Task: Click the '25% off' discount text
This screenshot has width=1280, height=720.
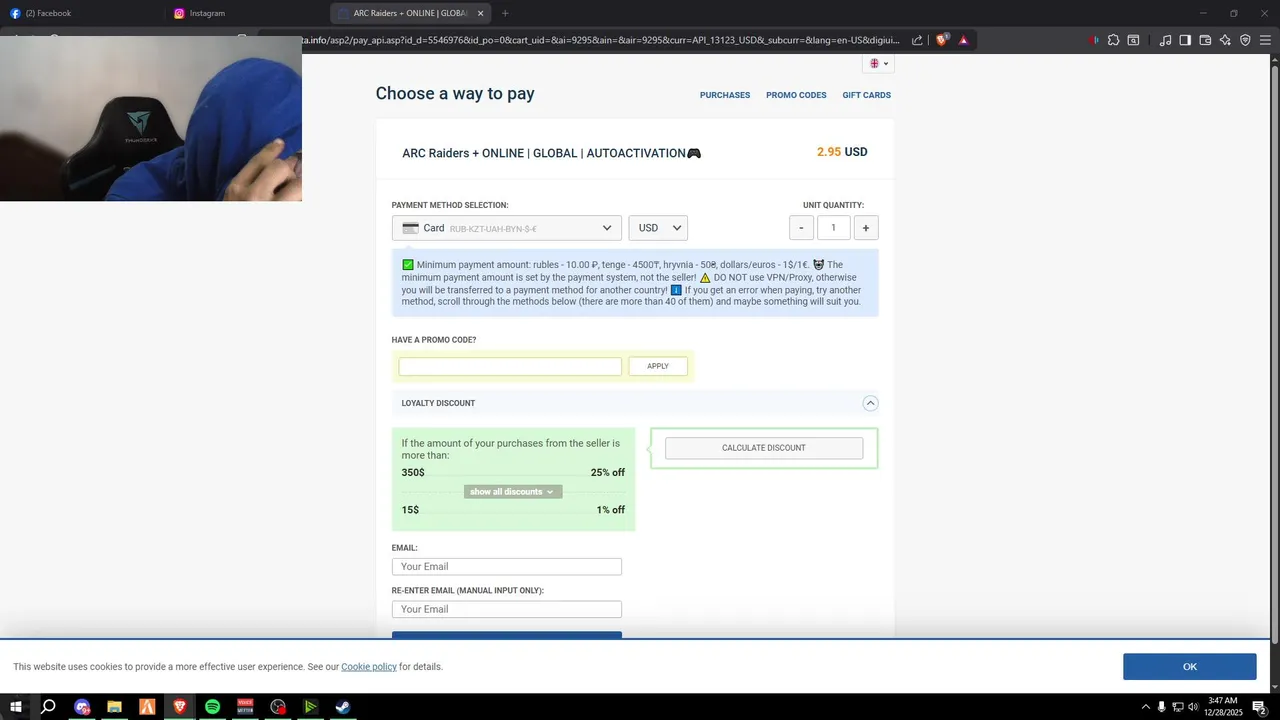Action: [x=608, y=472]
